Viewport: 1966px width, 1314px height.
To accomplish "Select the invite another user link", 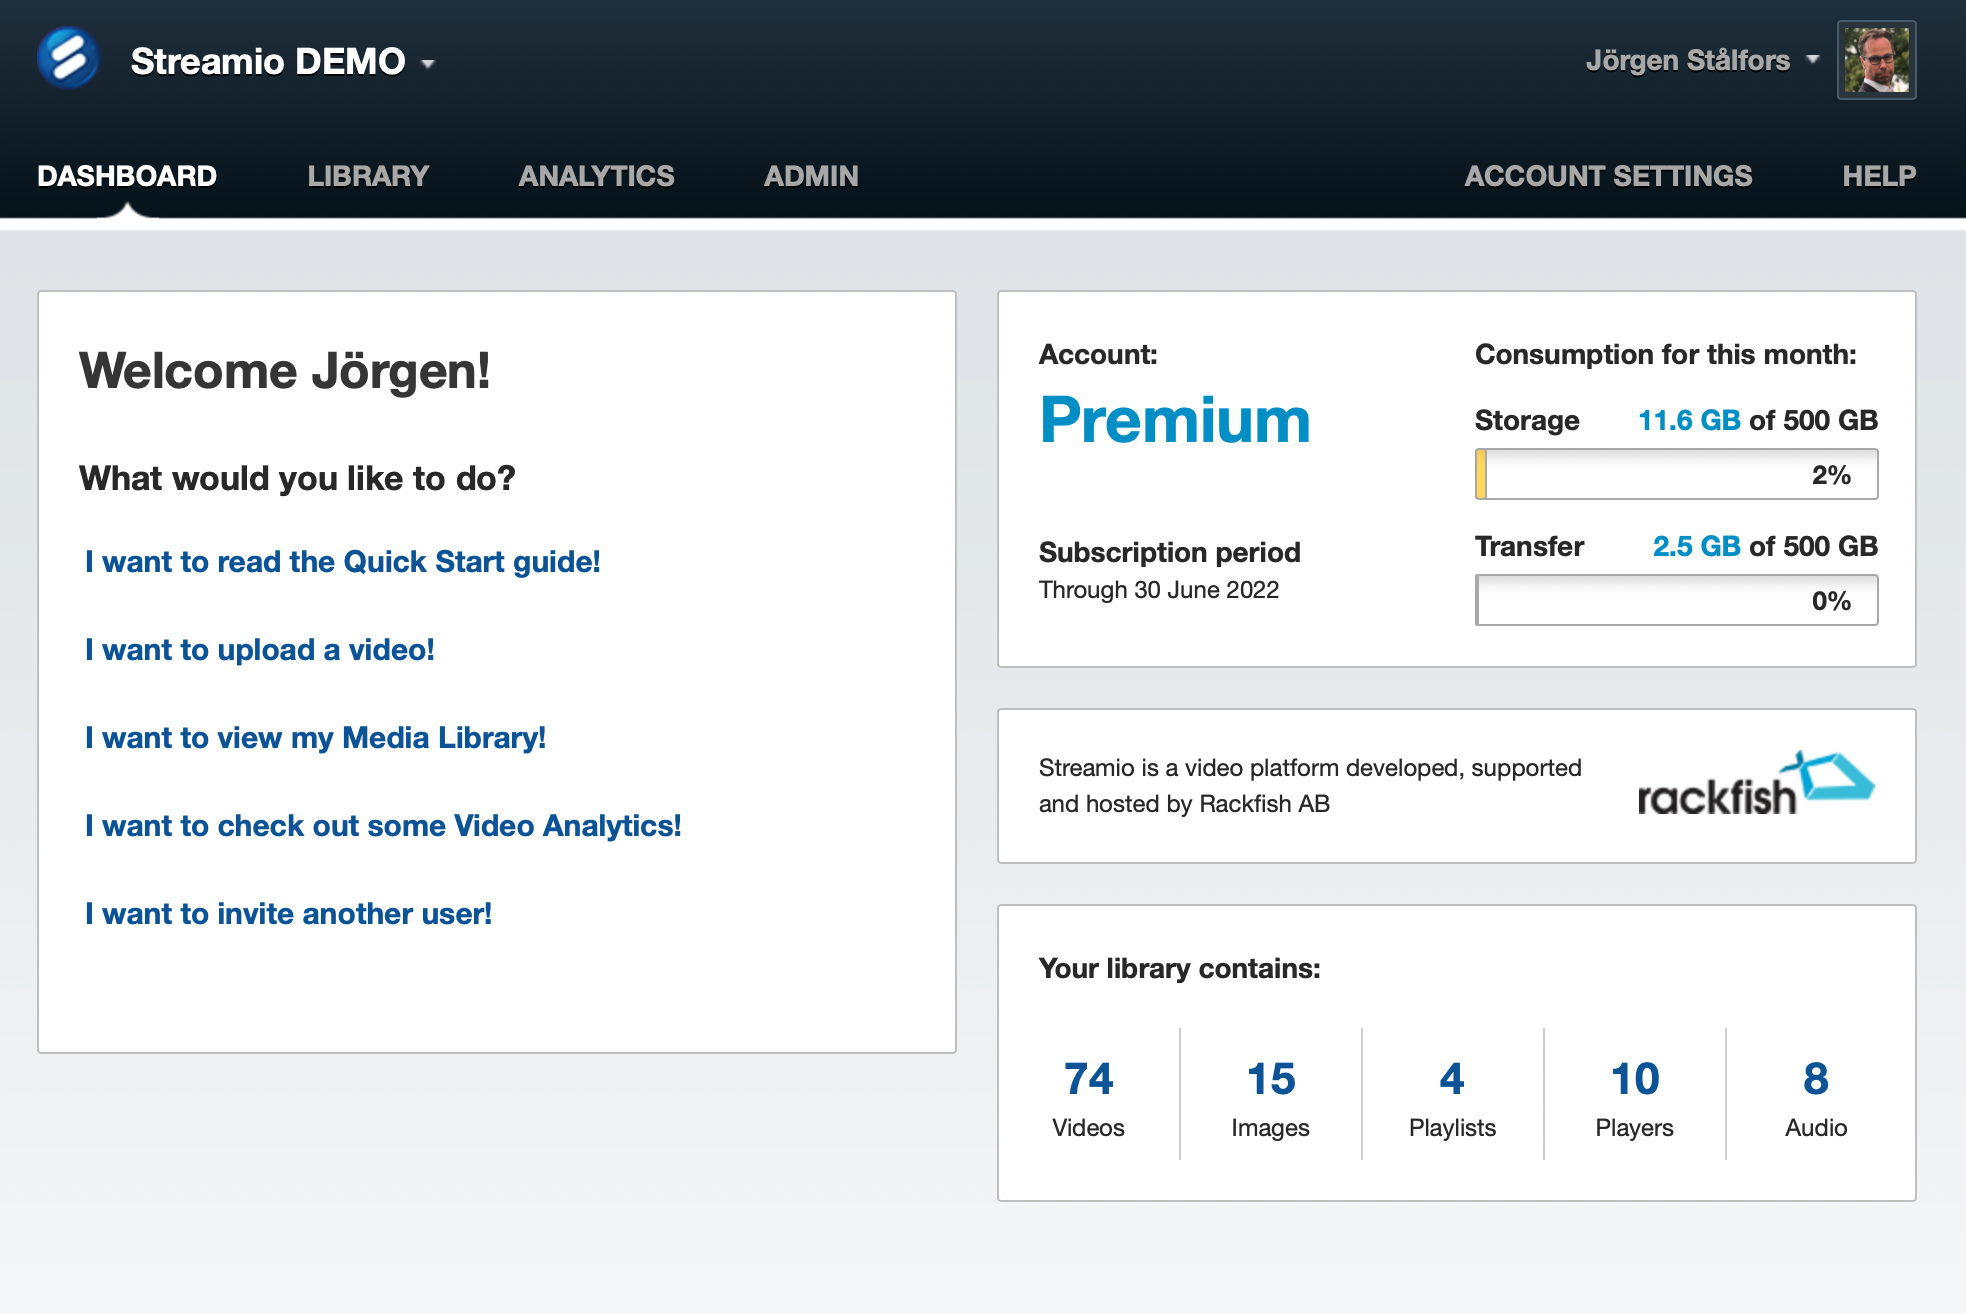I will tap(288, 913).
